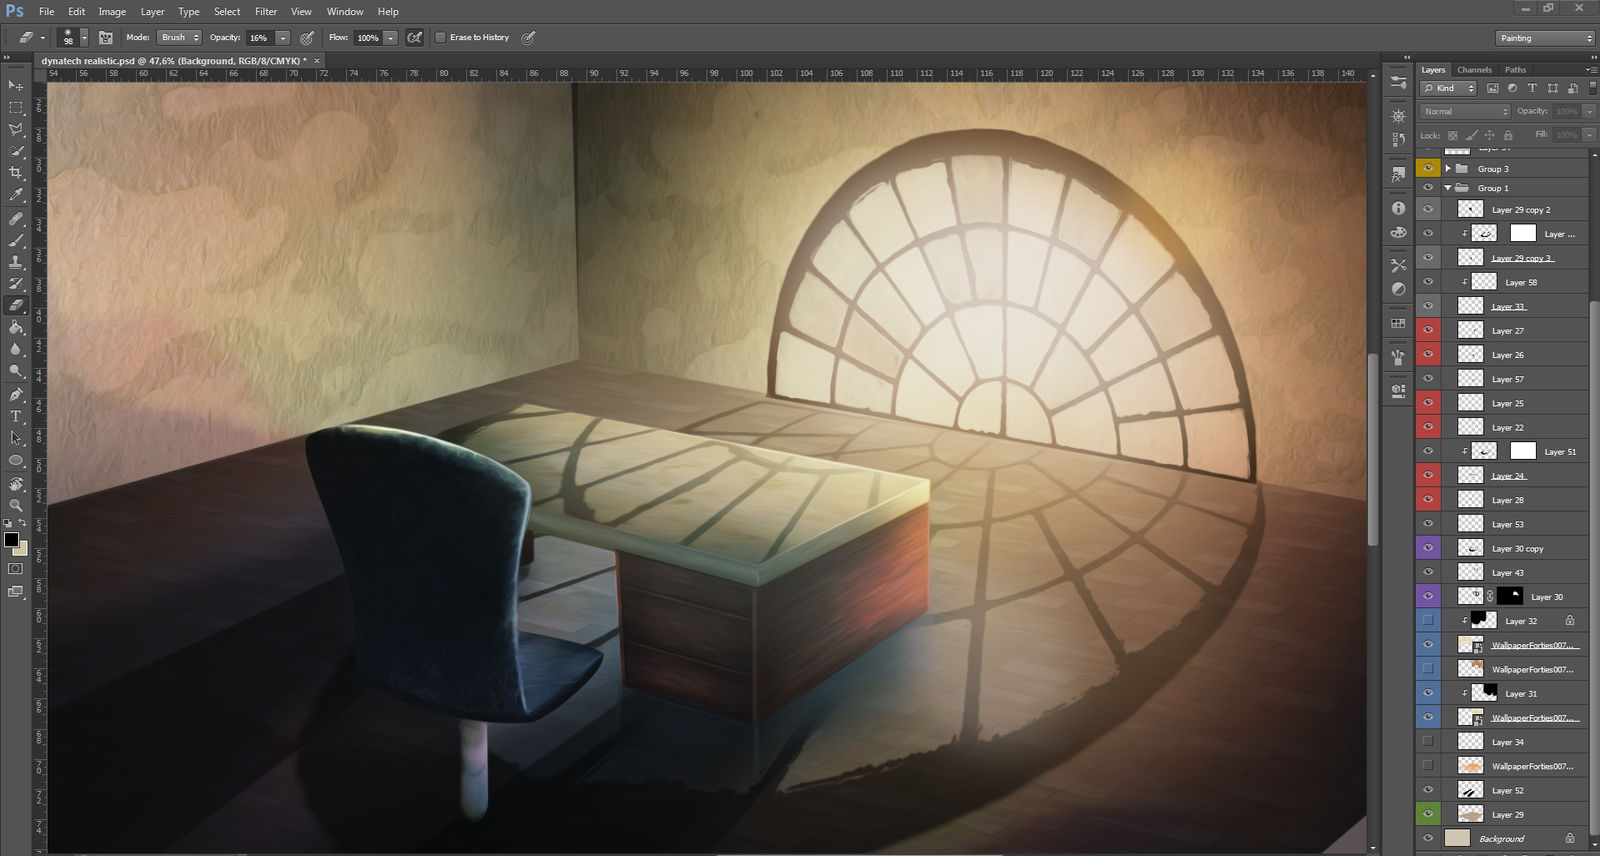
Task: Select the Blur tool
Action: (16, 350)
